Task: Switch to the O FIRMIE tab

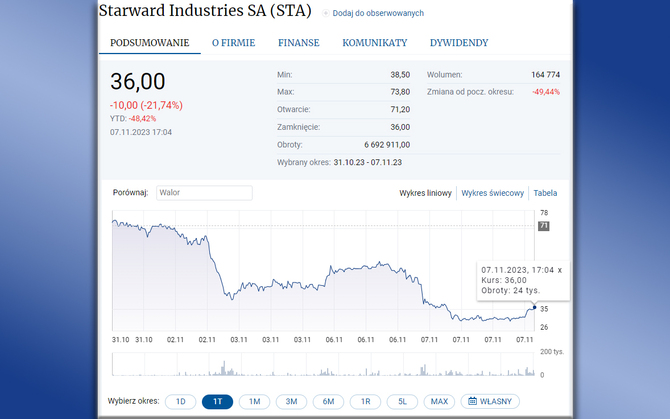Action: [233, 43]
